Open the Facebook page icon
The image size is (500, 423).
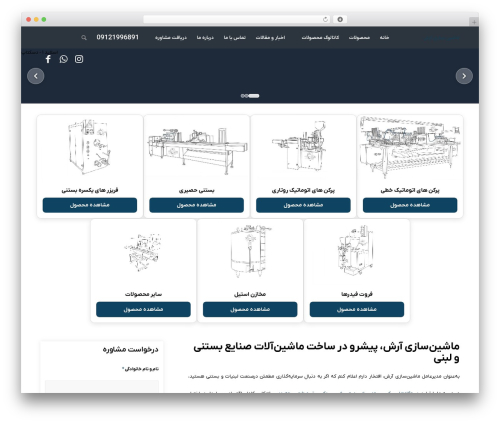pos(48,59)
